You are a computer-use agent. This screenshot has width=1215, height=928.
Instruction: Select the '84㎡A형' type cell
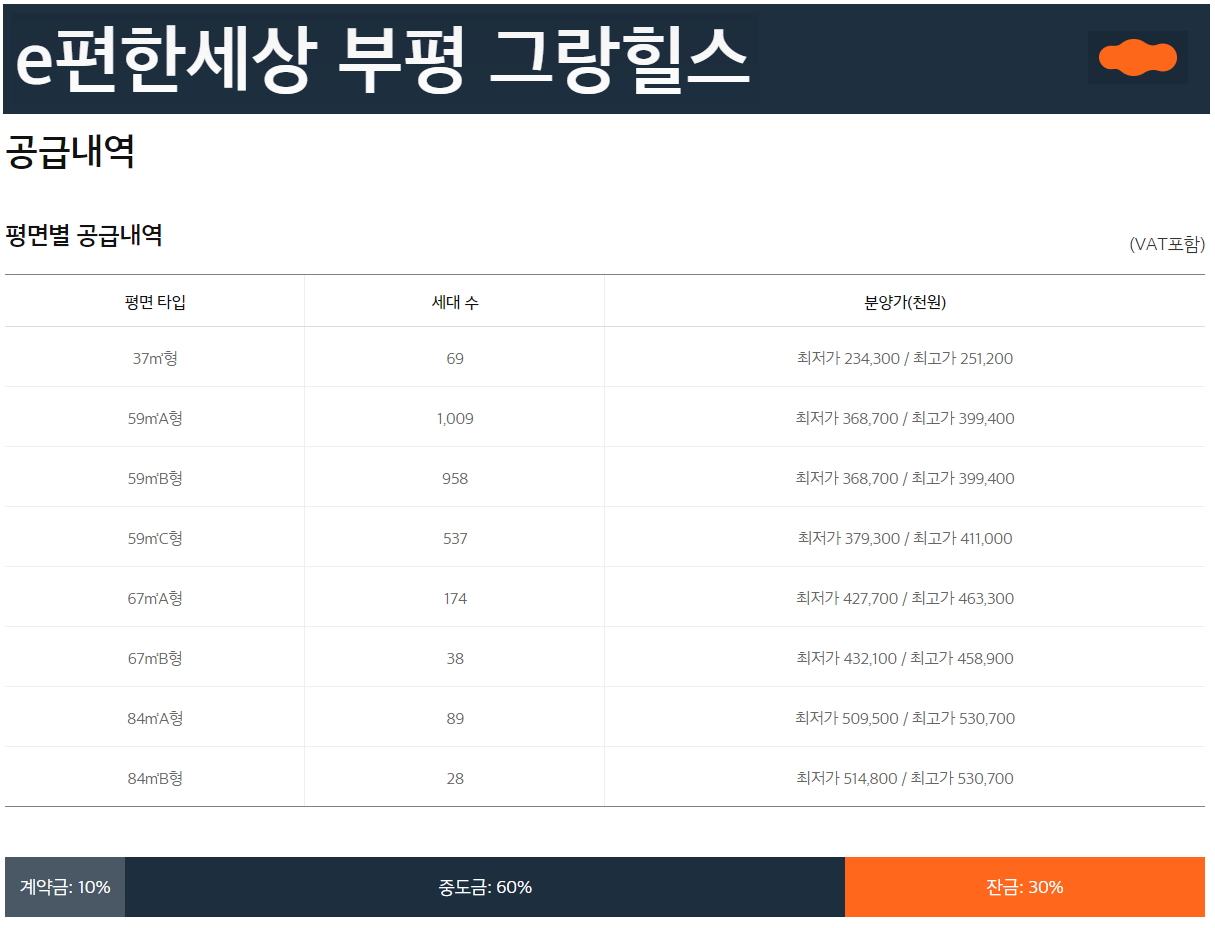pos(155,718)
